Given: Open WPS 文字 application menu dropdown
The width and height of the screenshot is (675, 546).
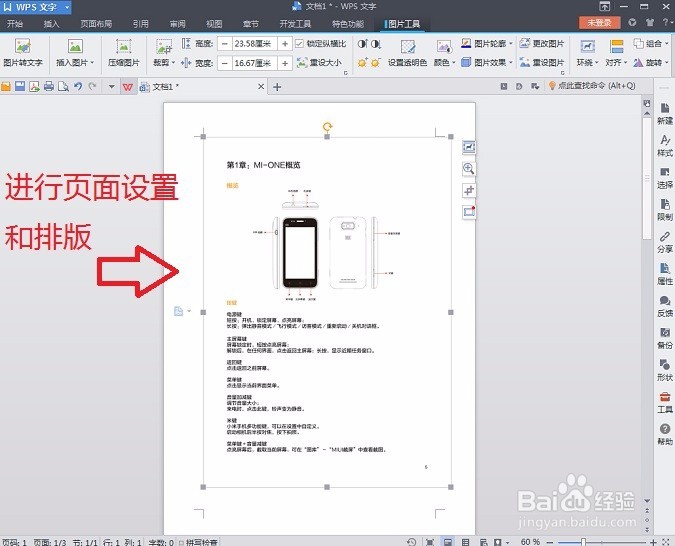Looking at the screenshot, I should tap(67, 7).
